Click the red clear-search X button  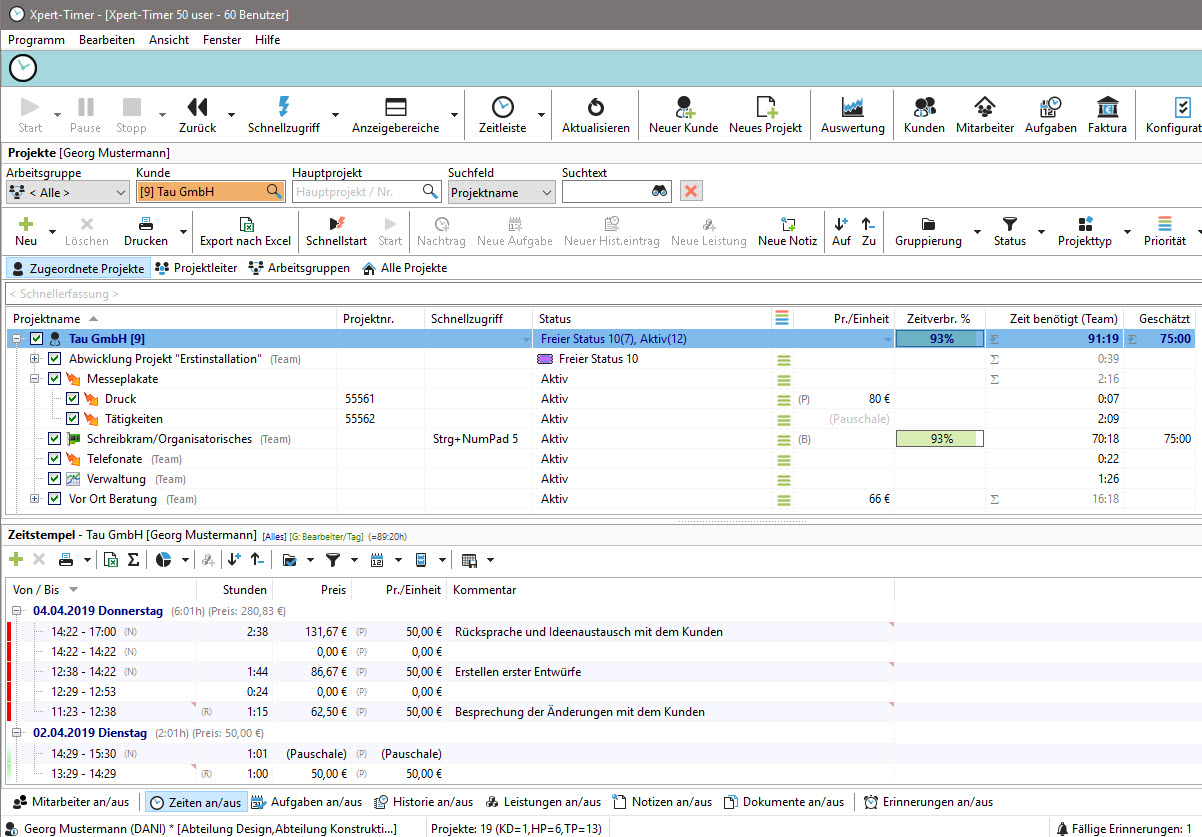tap(690, 191)
